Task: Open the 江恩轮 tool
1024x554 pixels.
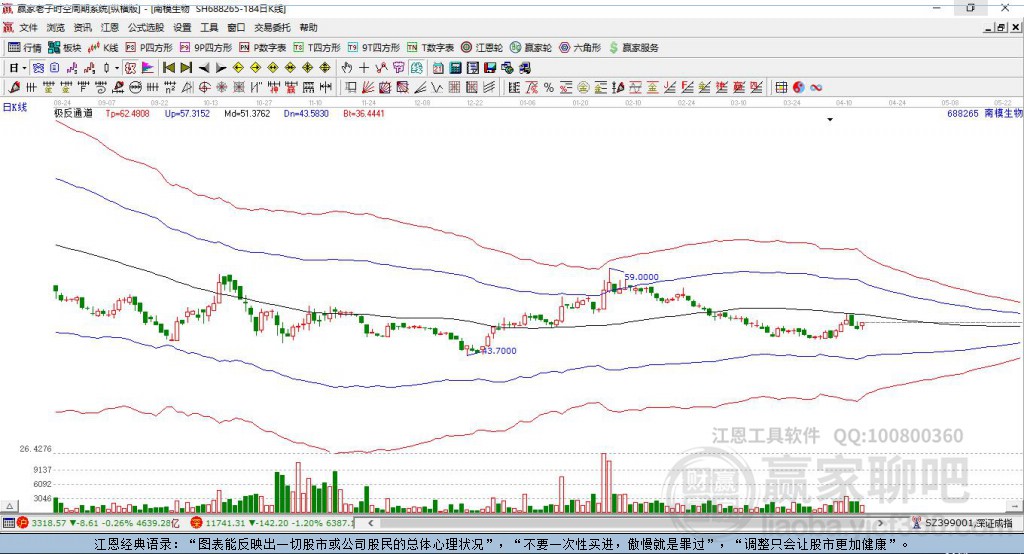Action: coord(482,48)
